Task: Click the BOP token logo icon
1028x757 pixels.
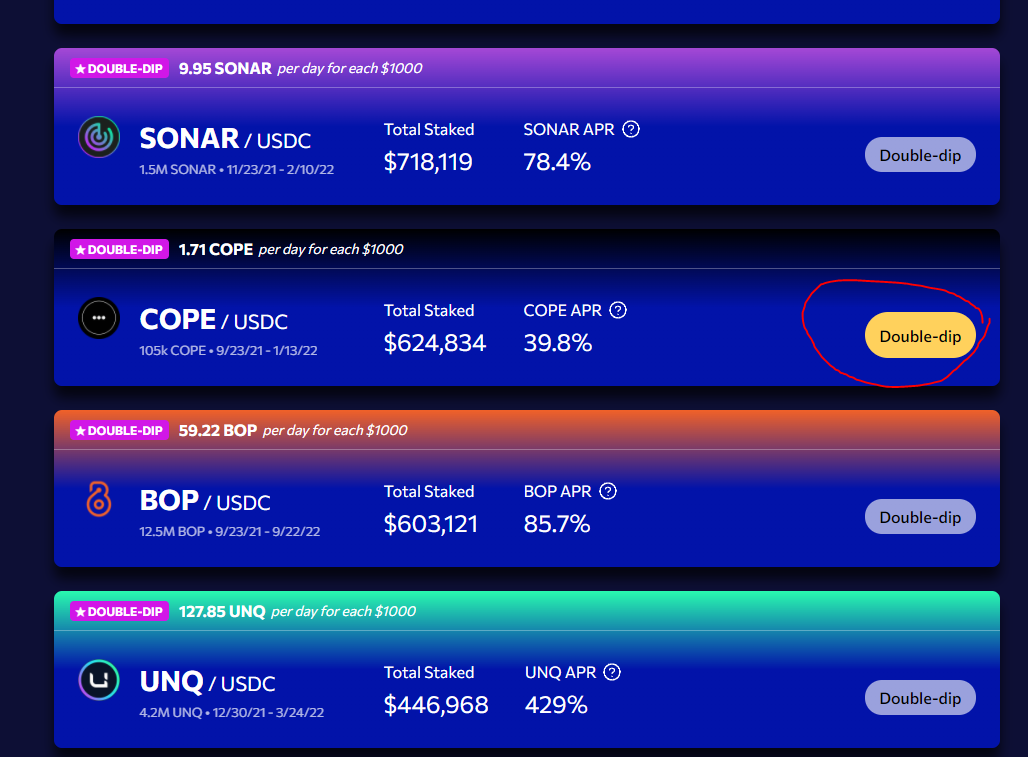Action: coord(98,500)
